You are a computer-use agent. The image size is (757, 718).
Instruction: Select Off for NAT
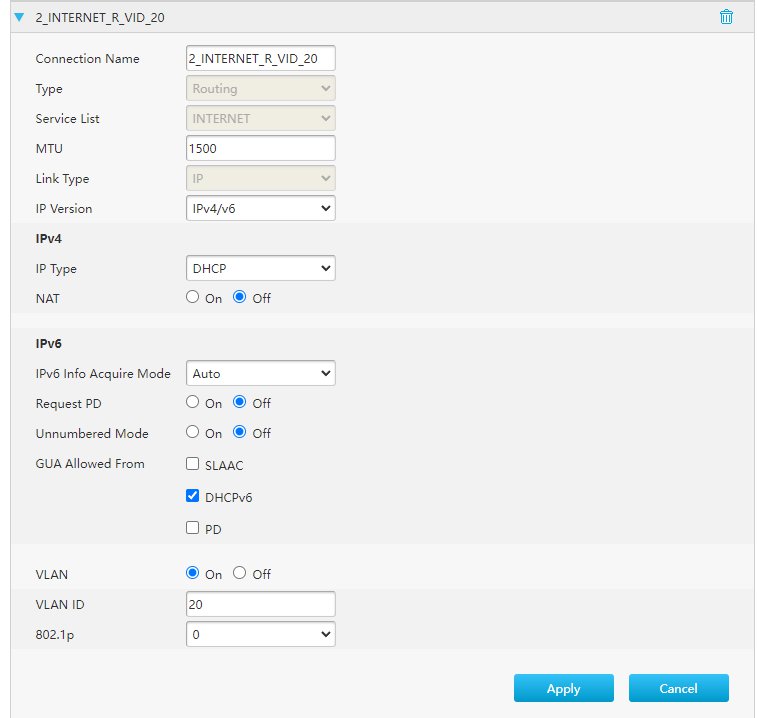click(240, 298)
